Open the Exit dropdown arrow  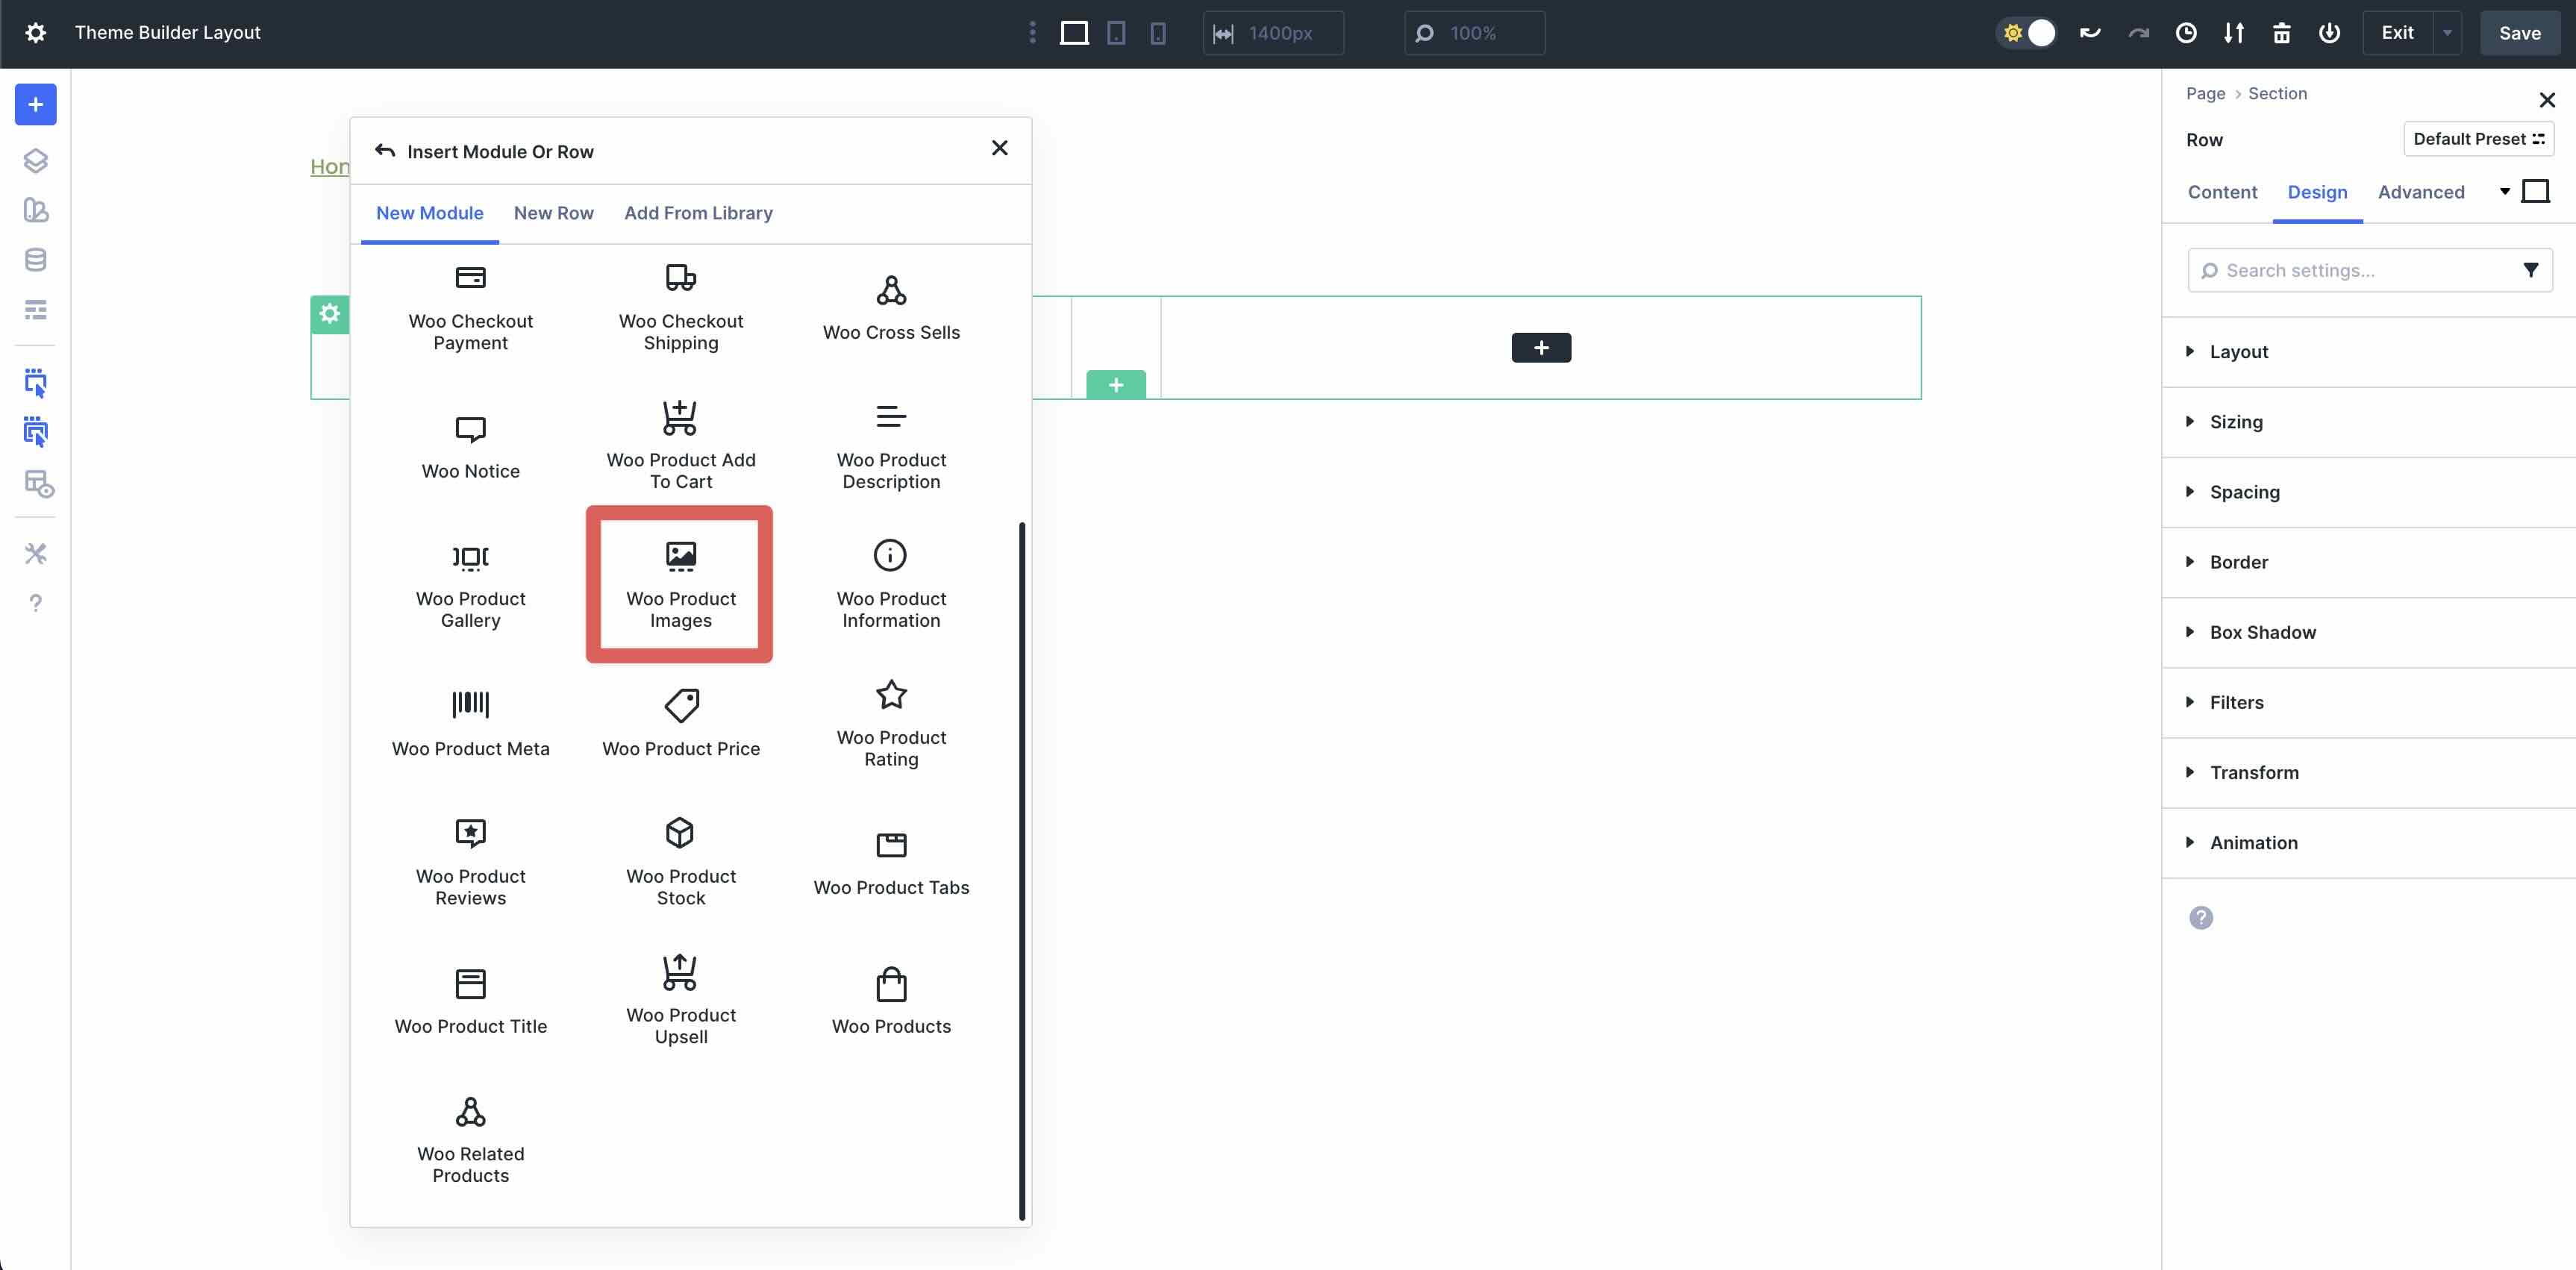(2447, 32)
